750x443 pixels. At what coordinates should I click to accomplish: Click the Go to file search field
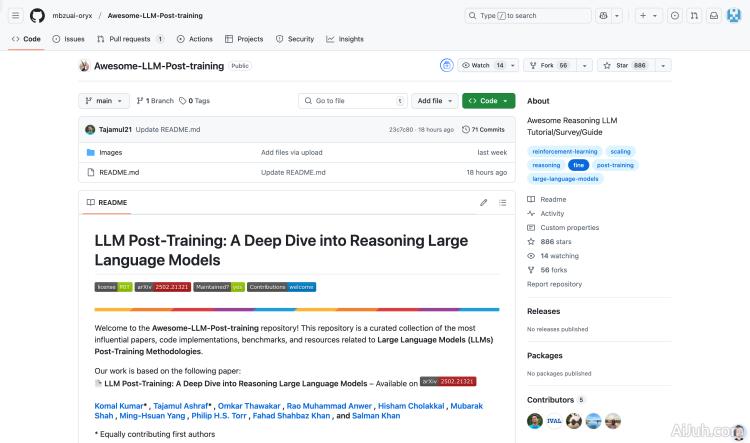point(353,101)
